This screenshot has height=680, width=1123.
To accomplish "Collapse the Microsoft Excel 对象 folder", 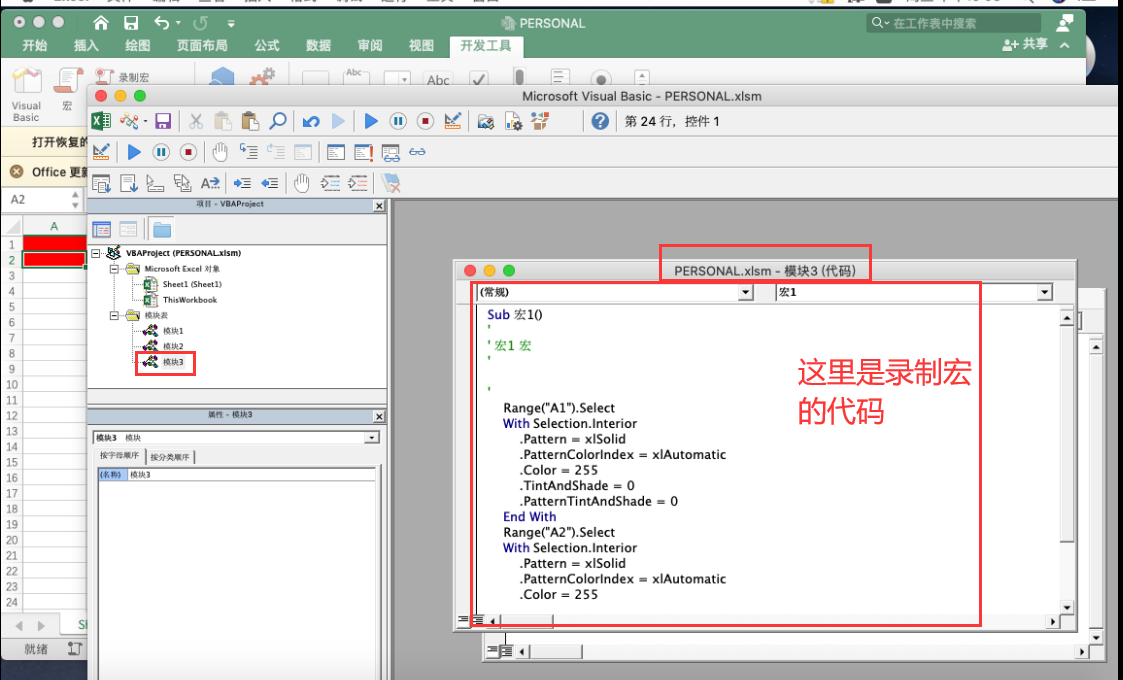I will click(x=114, y=269).
